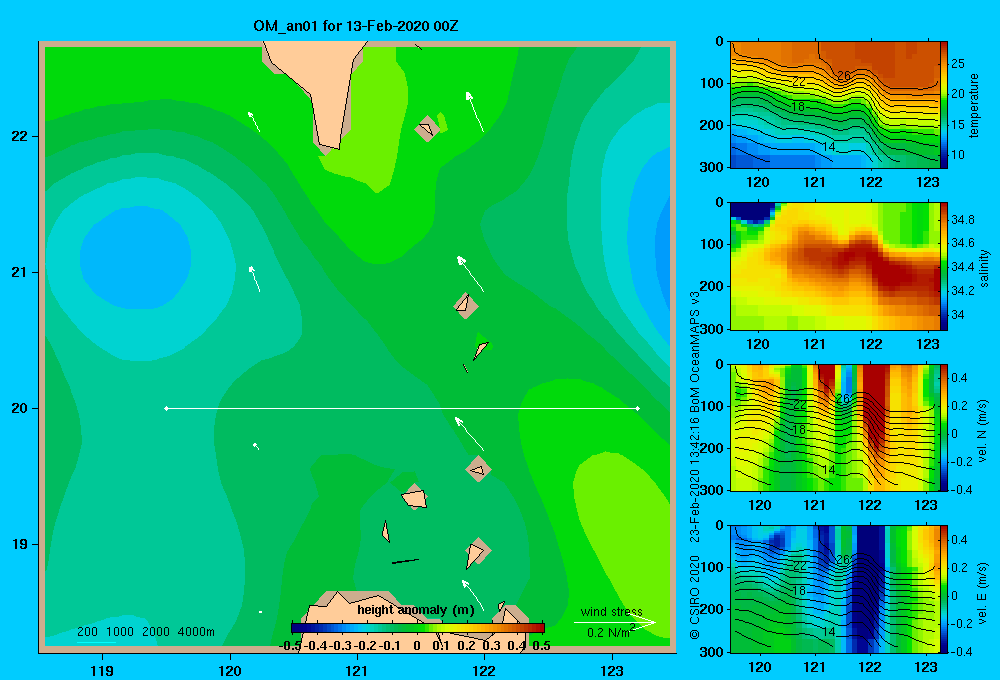Click the "vel. N (m/s)" axis label

point(983,431)
